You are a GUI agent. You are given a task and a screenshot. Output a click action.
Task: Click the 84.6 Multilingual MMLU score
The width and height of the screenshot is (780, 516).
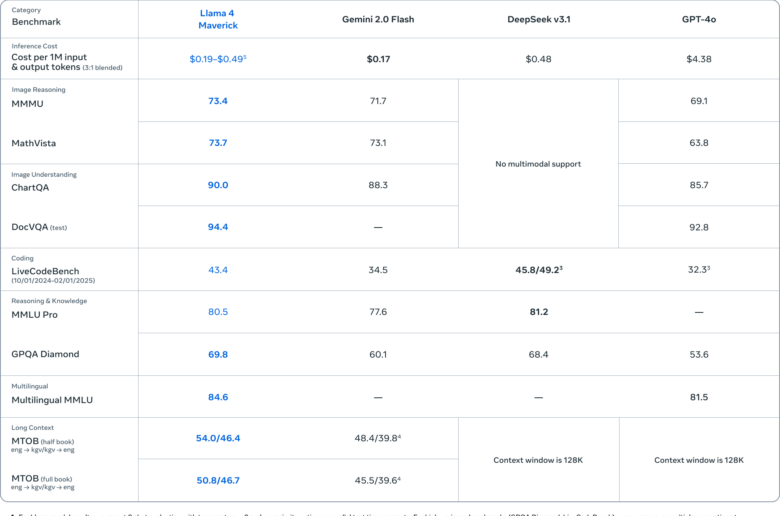tap(218, 397)
